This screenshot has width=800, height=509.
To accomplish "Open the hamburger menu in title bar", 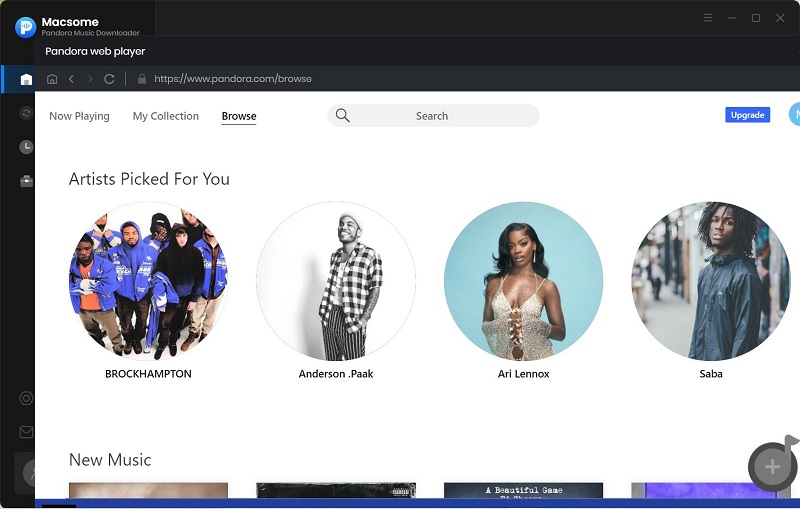I will tap(708, 18).
